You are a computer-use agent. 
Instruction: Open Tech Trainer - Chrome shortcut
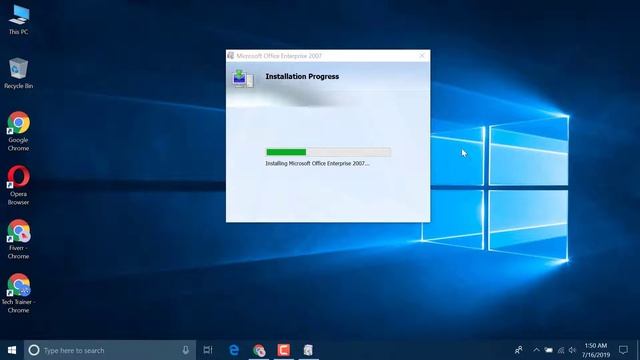[18, 293]
